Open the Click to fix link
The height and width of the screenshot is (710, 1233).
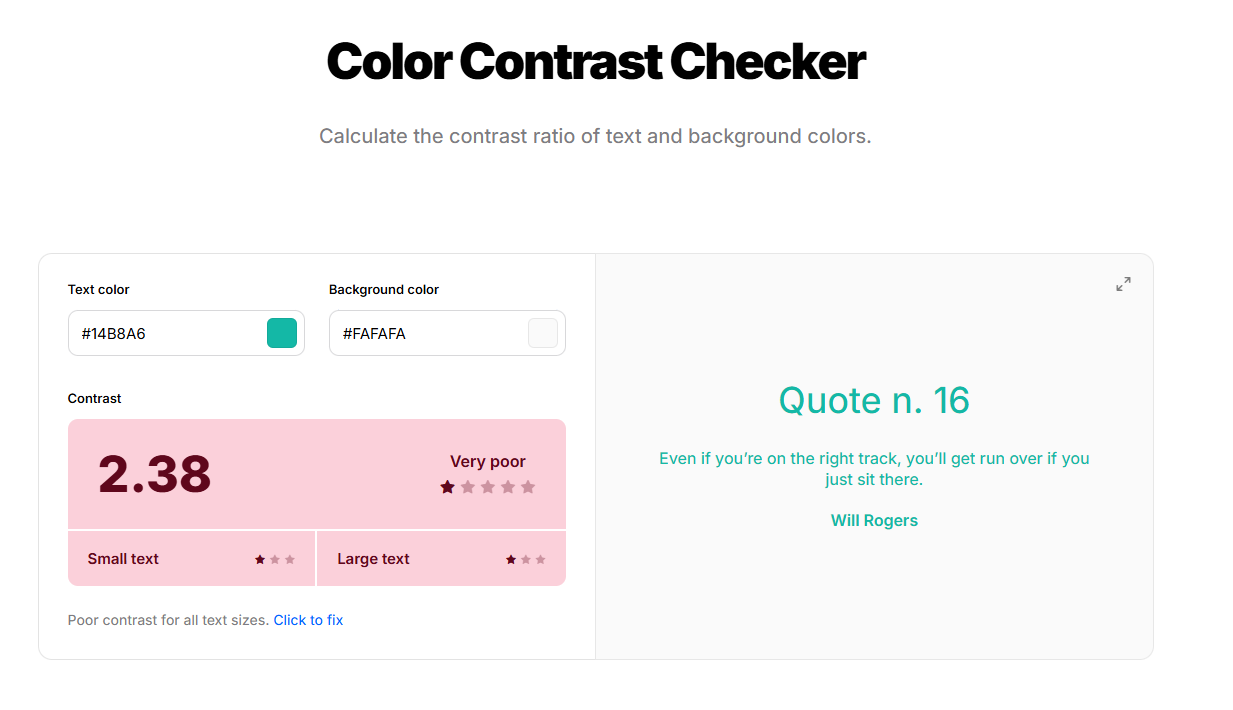pos(308,620)
